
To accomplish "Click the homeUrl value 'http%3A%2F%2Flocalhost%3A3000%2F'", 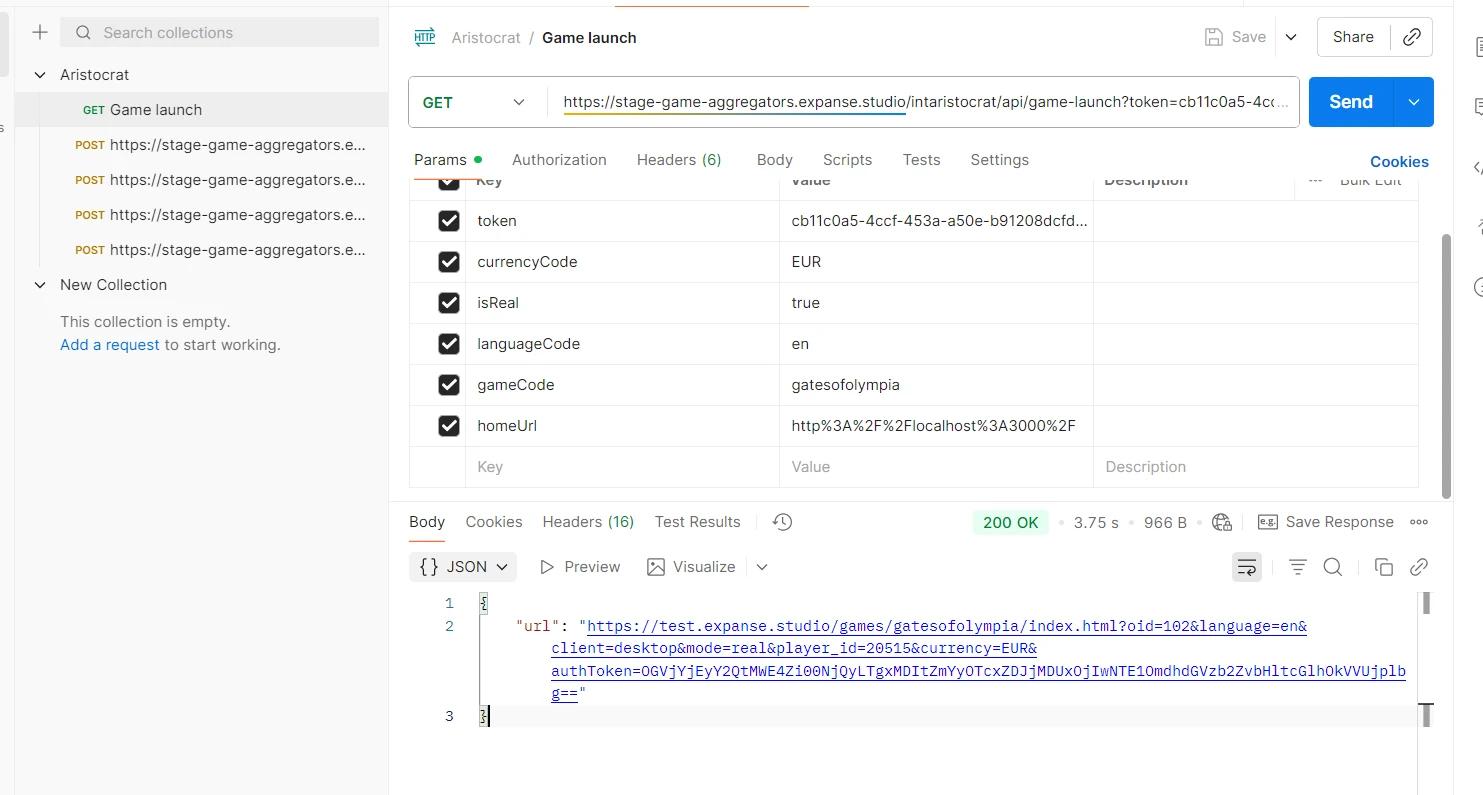I will coord(933,426).
